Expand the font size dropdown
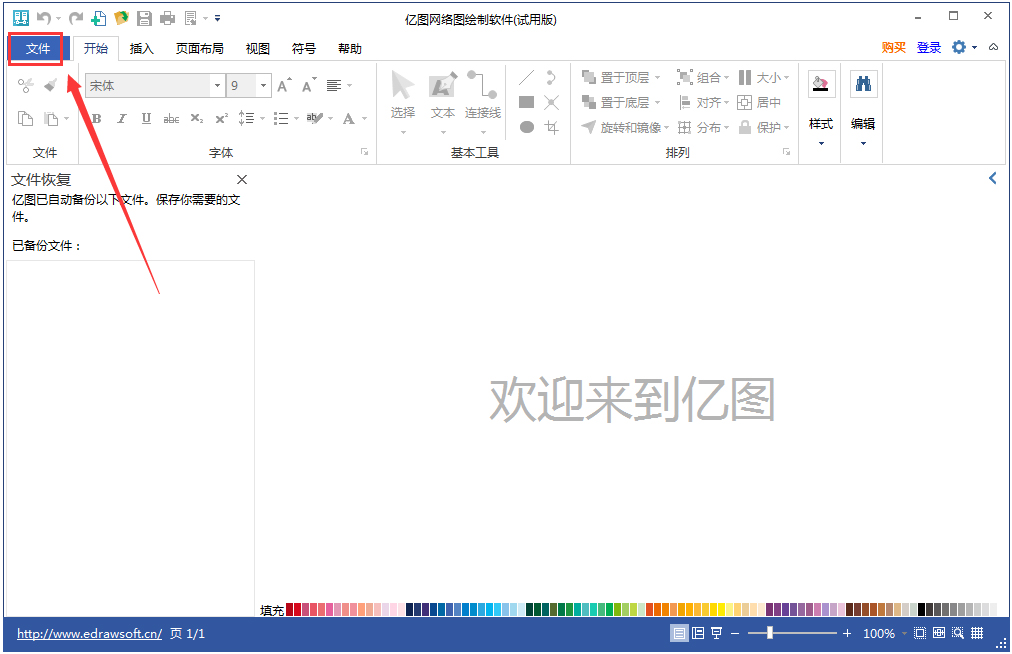 262,85
